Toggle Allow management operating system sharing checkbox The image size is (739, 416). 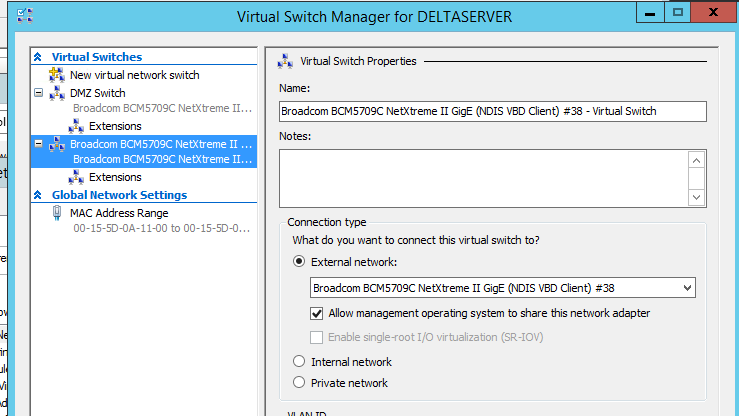click(x=316, y=313)
